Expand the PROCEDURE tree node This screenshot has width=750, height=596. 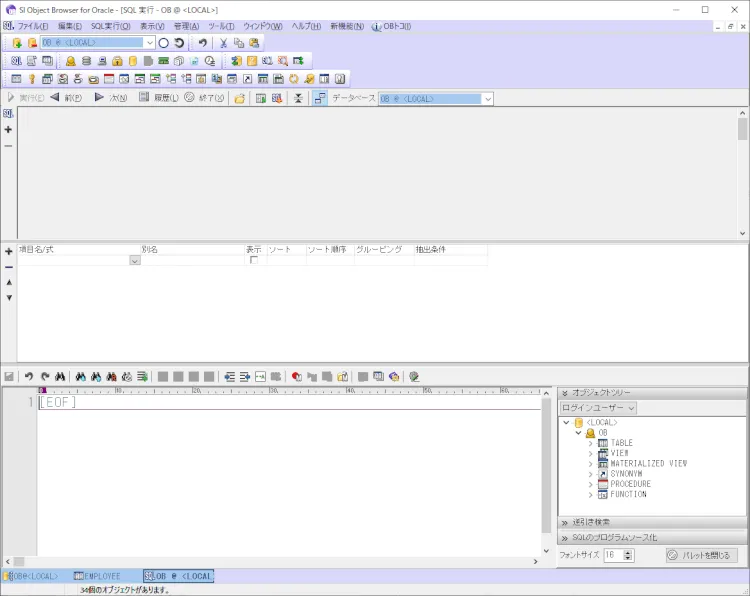pos(591,485)
